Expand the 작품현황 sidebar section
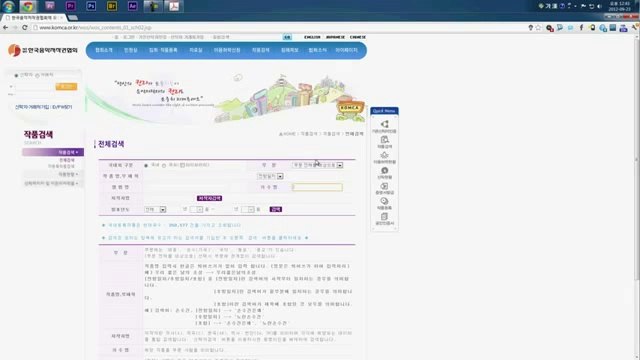This screenshot has height=360, width=640. [x=53, y=174]
